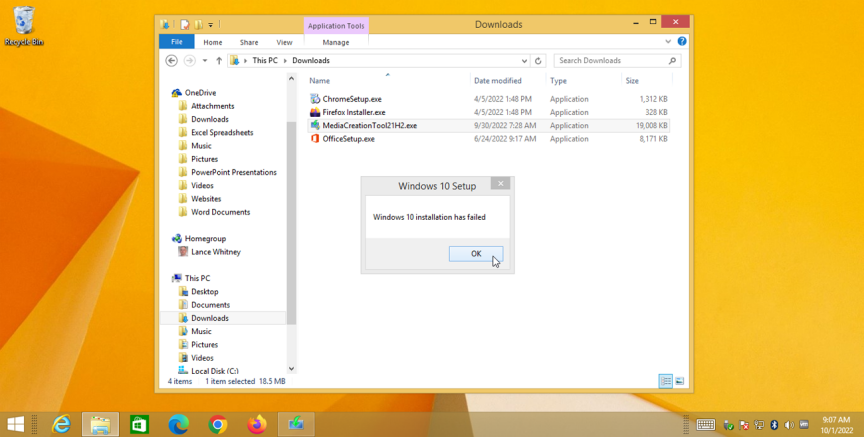Click the OfficeSetup.exe file name
The image size is (864, 437).
click(348, 139)
